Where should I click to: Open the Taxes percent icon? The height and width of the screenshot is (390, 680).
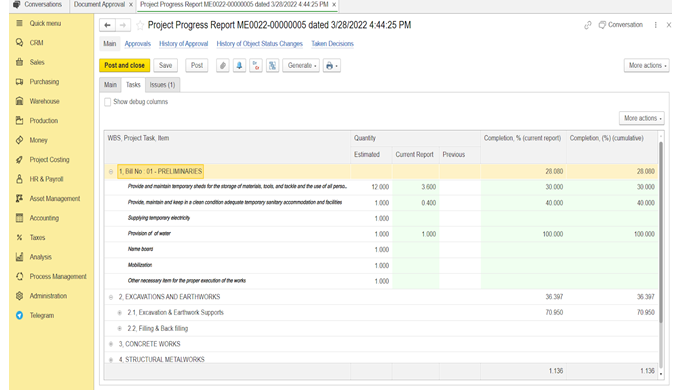[x=20, y=237]
